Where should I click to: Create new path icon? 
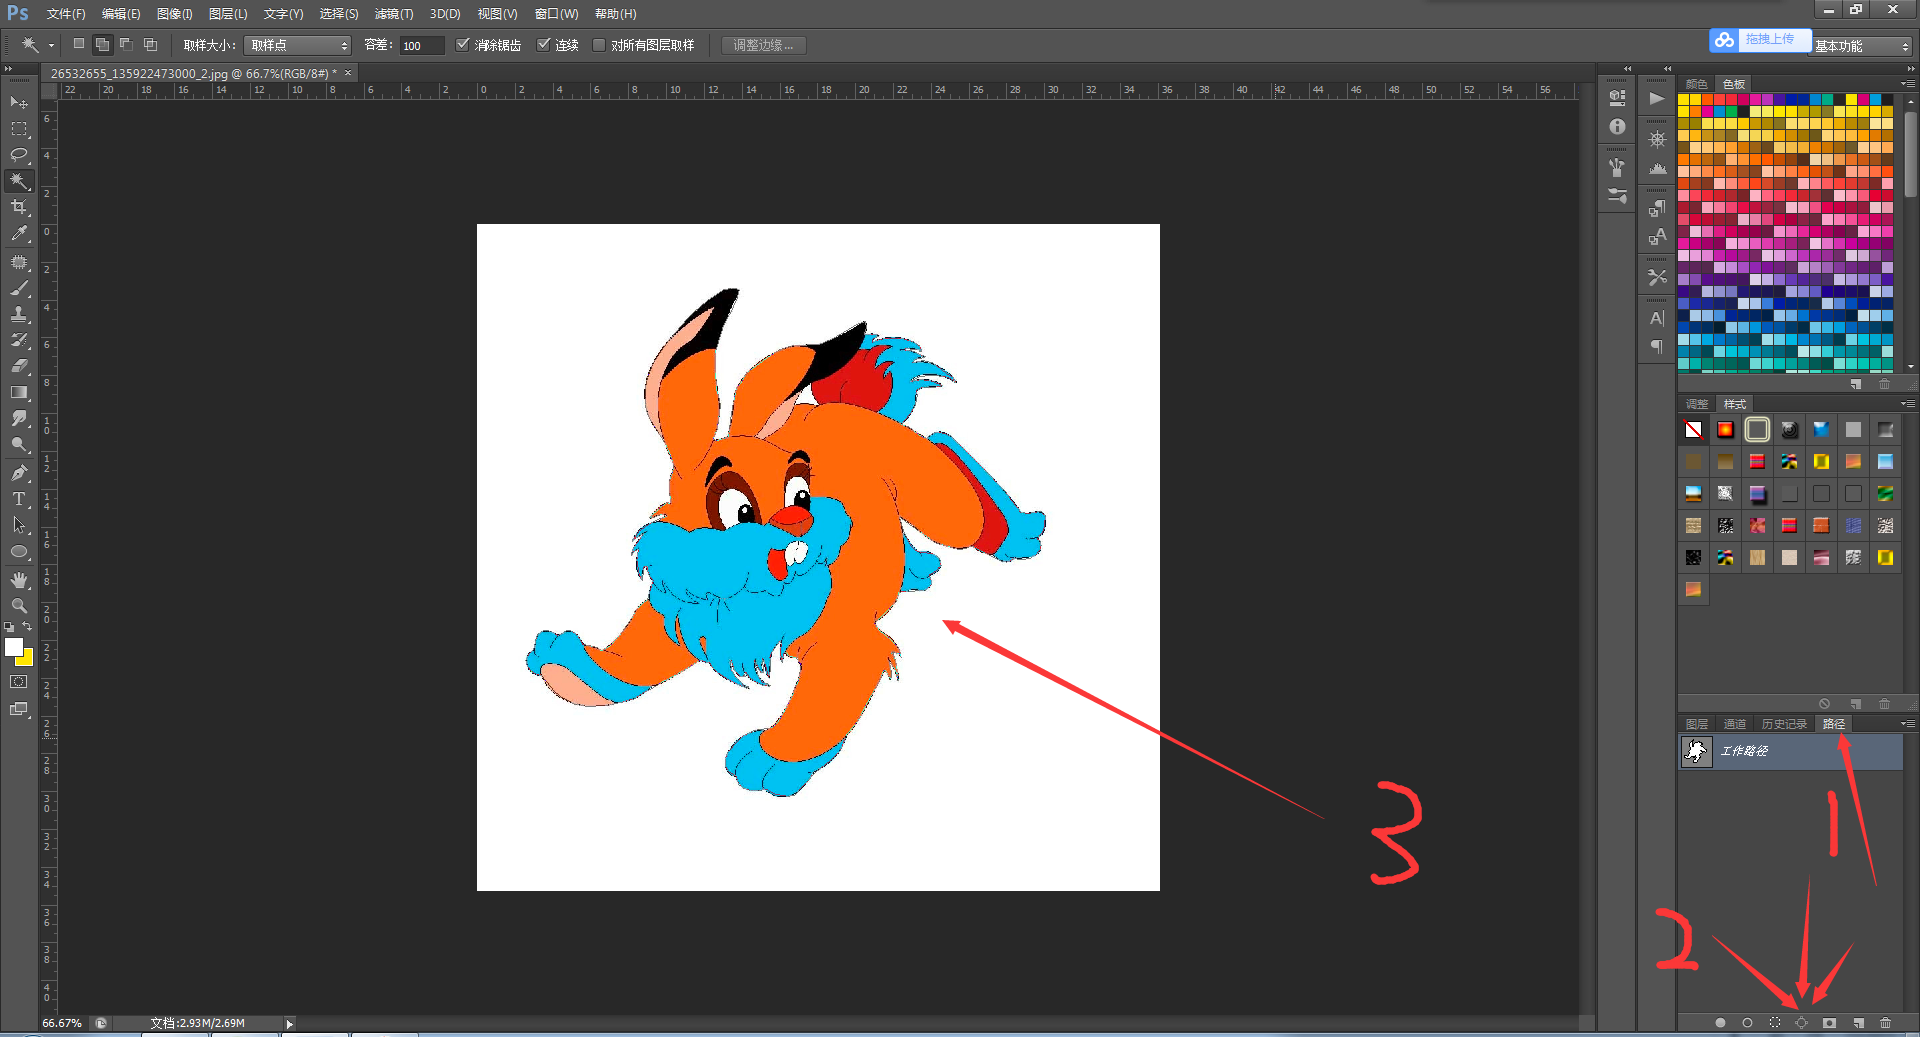(x=1858, y=1023)
